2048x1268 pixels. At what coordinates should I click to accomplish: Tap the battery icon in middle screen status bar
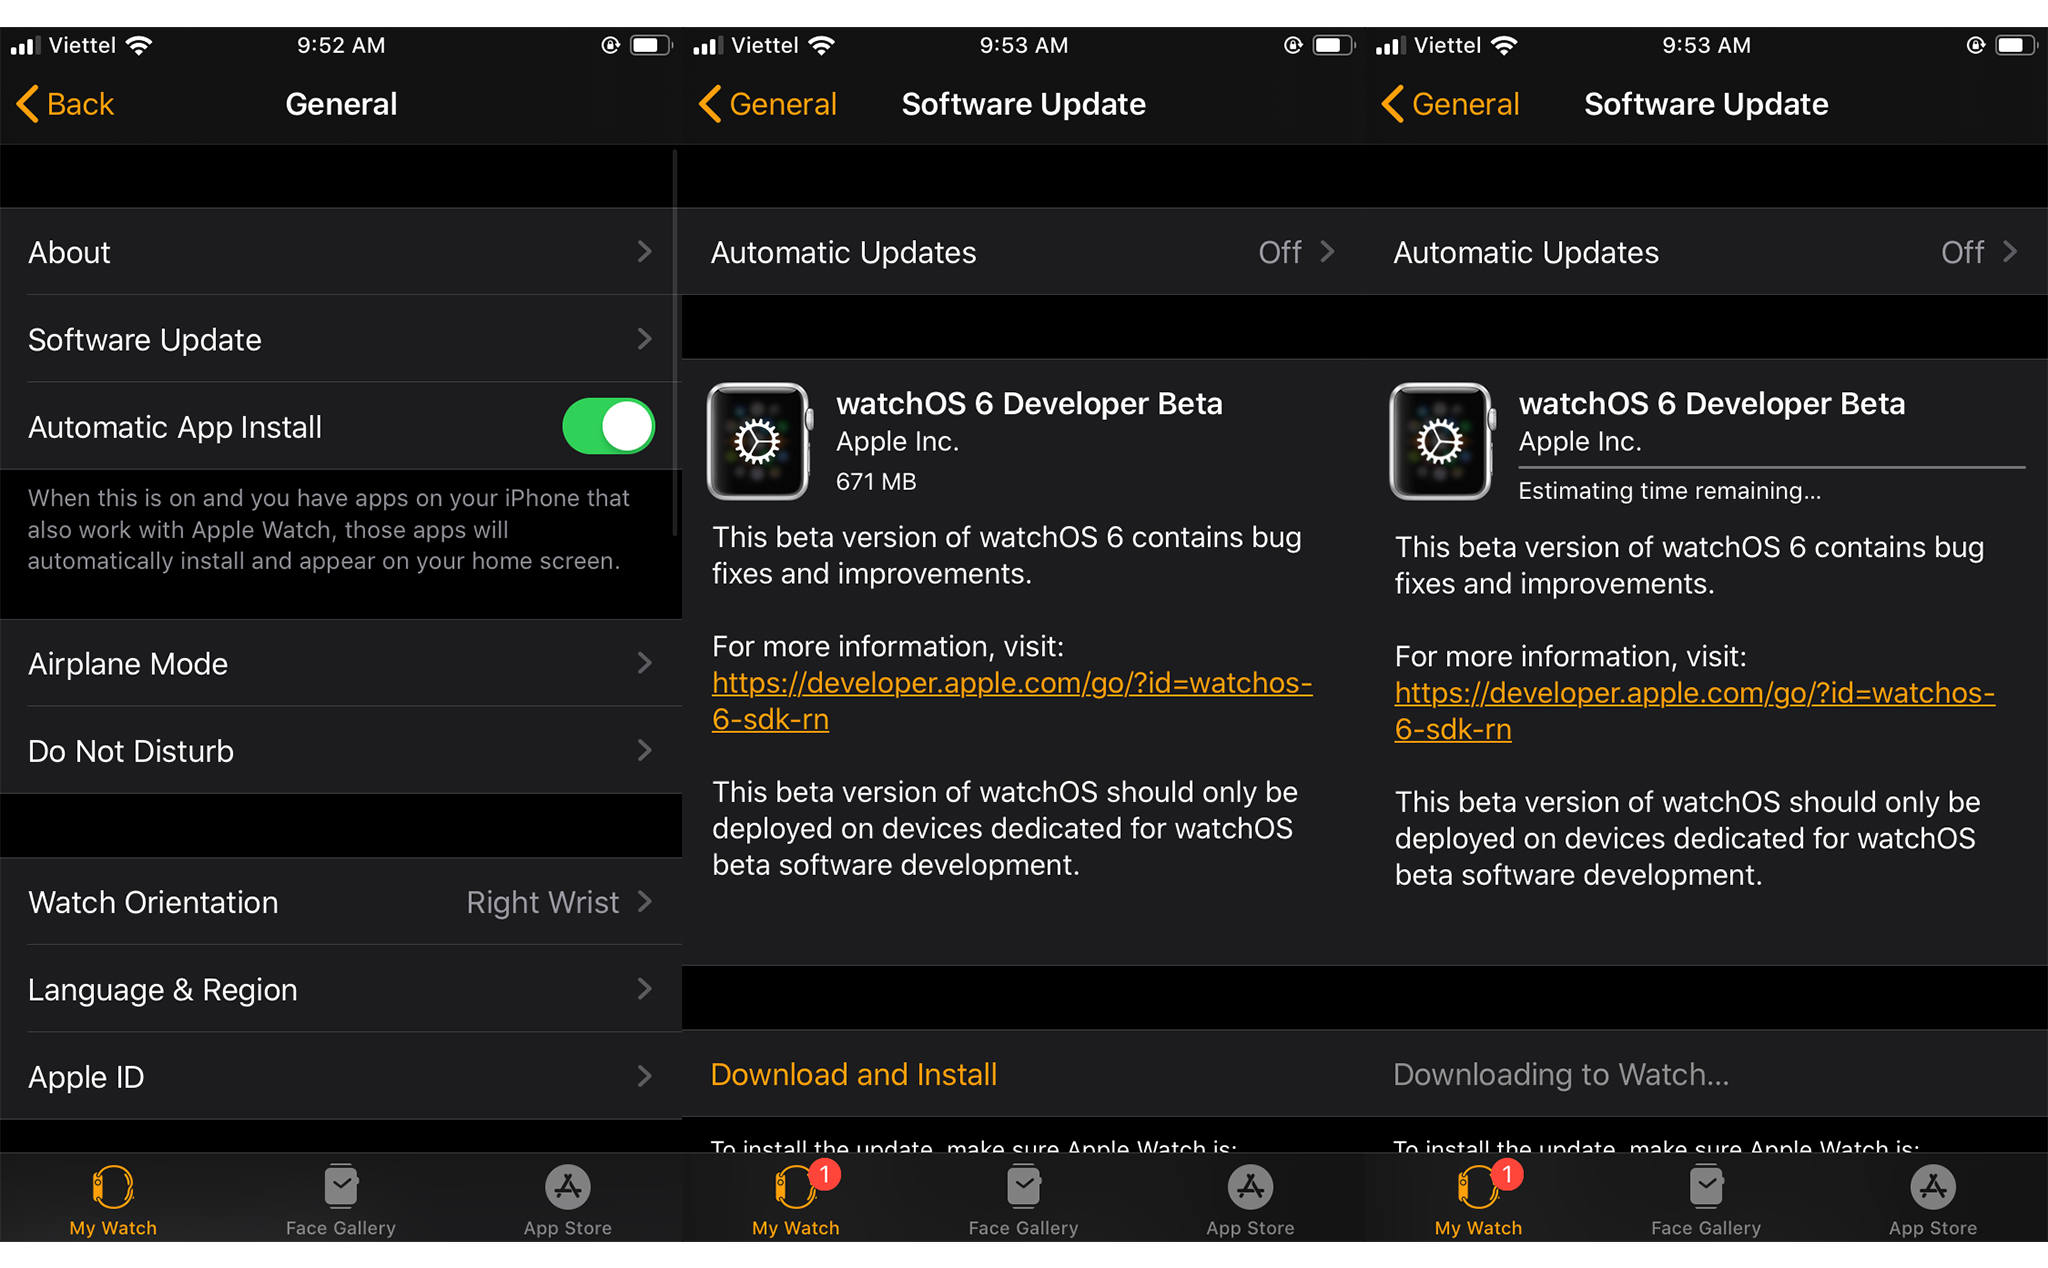(1334, 45)
